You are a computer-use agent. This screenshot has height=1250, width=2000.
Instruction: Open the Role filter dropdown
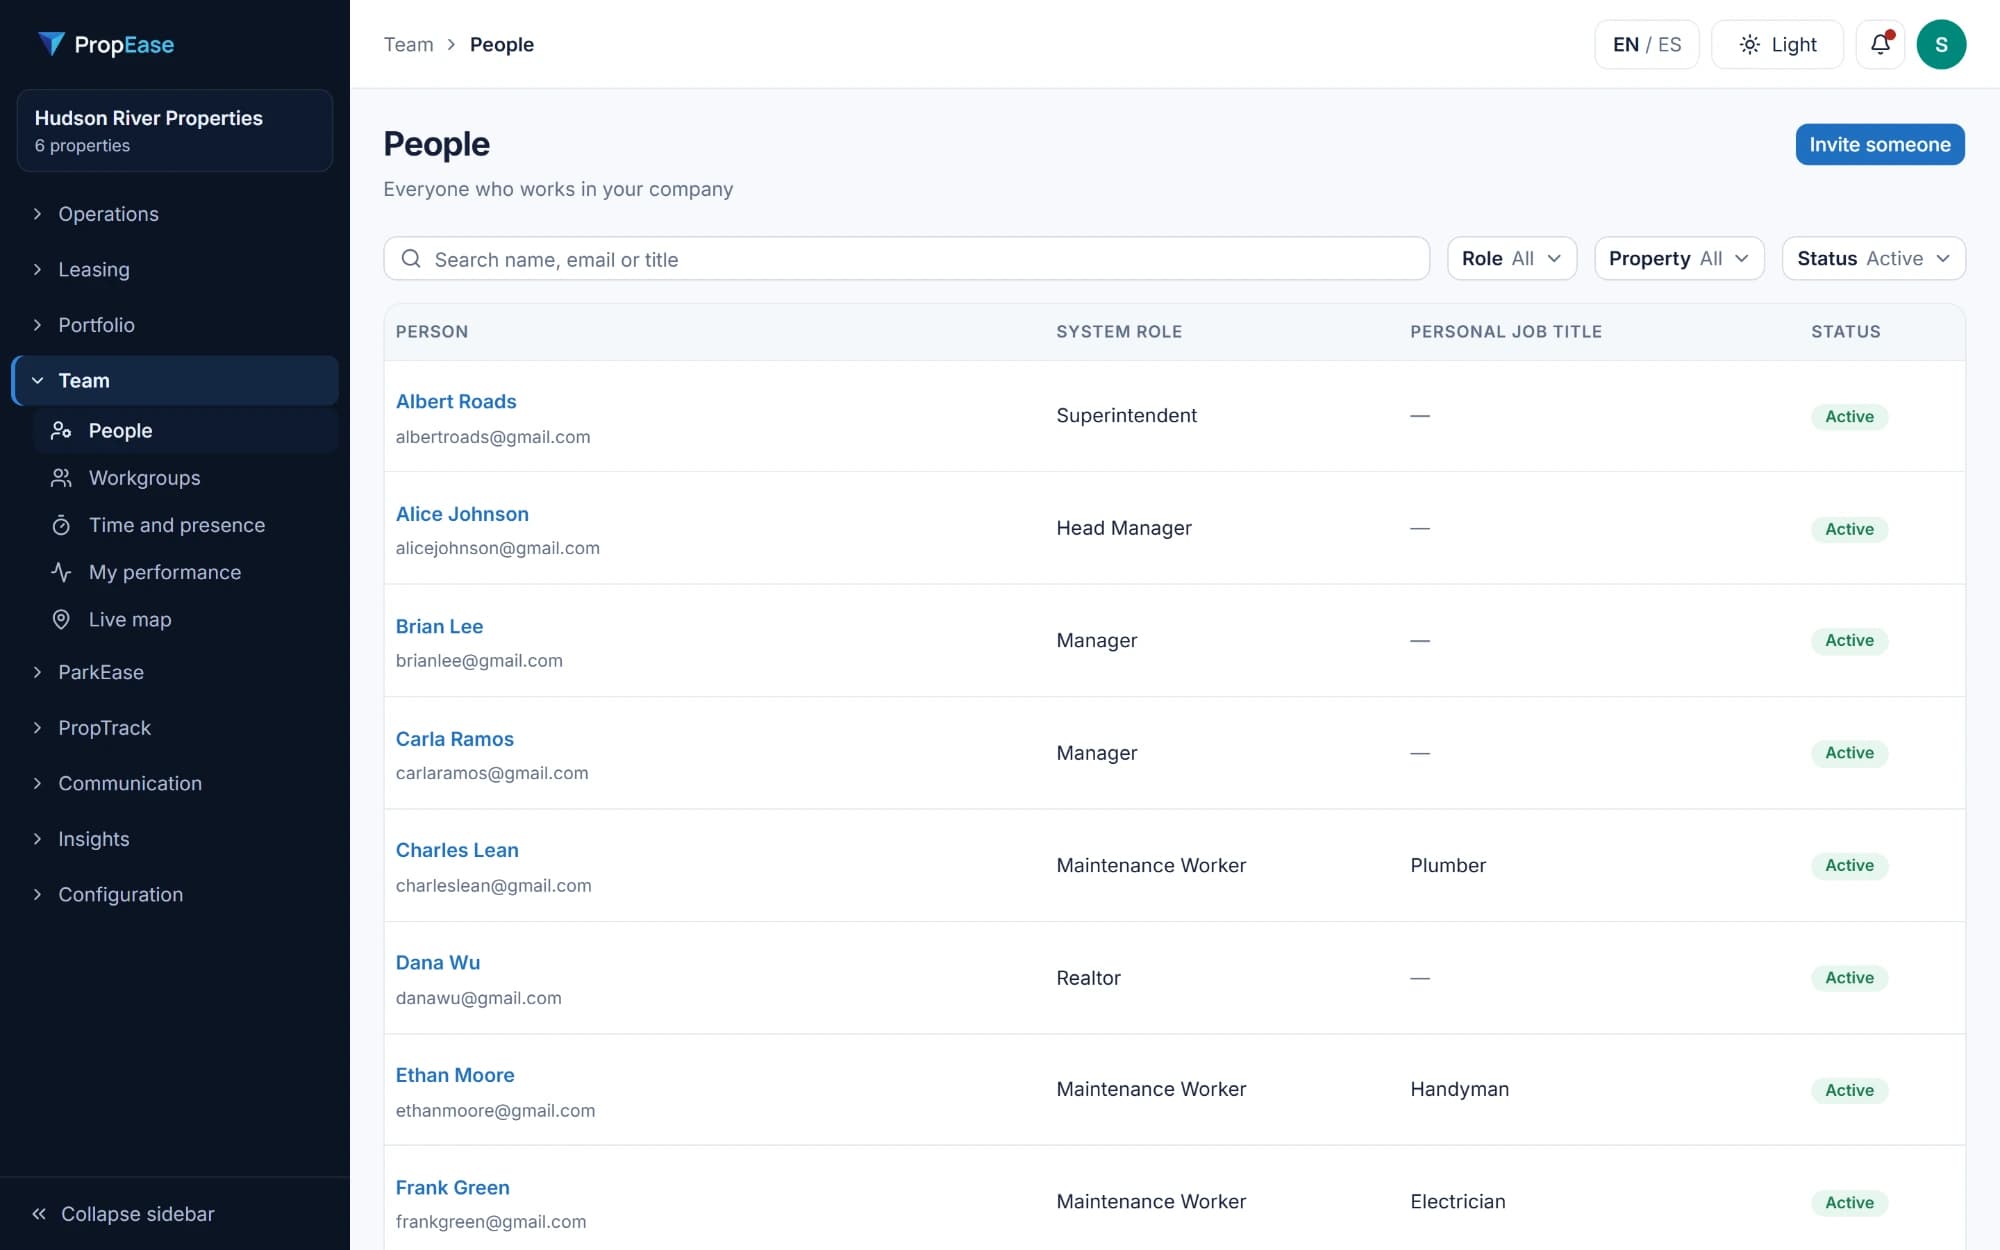pyautogui.click(x=1511, y=259)
